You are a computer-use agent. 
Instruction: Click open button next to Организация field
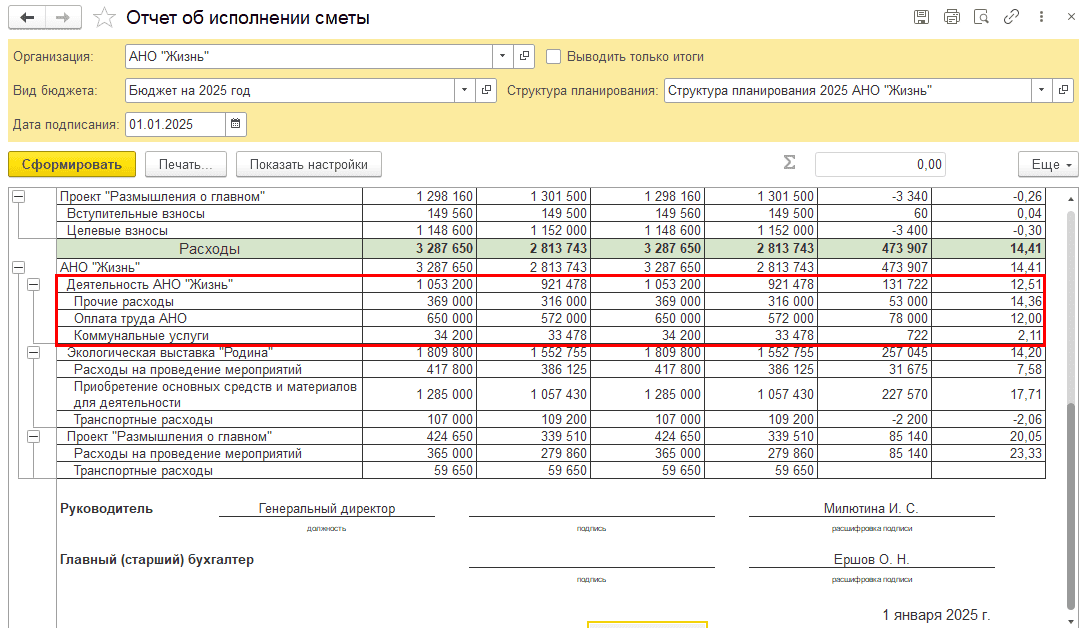pos(526,56)
